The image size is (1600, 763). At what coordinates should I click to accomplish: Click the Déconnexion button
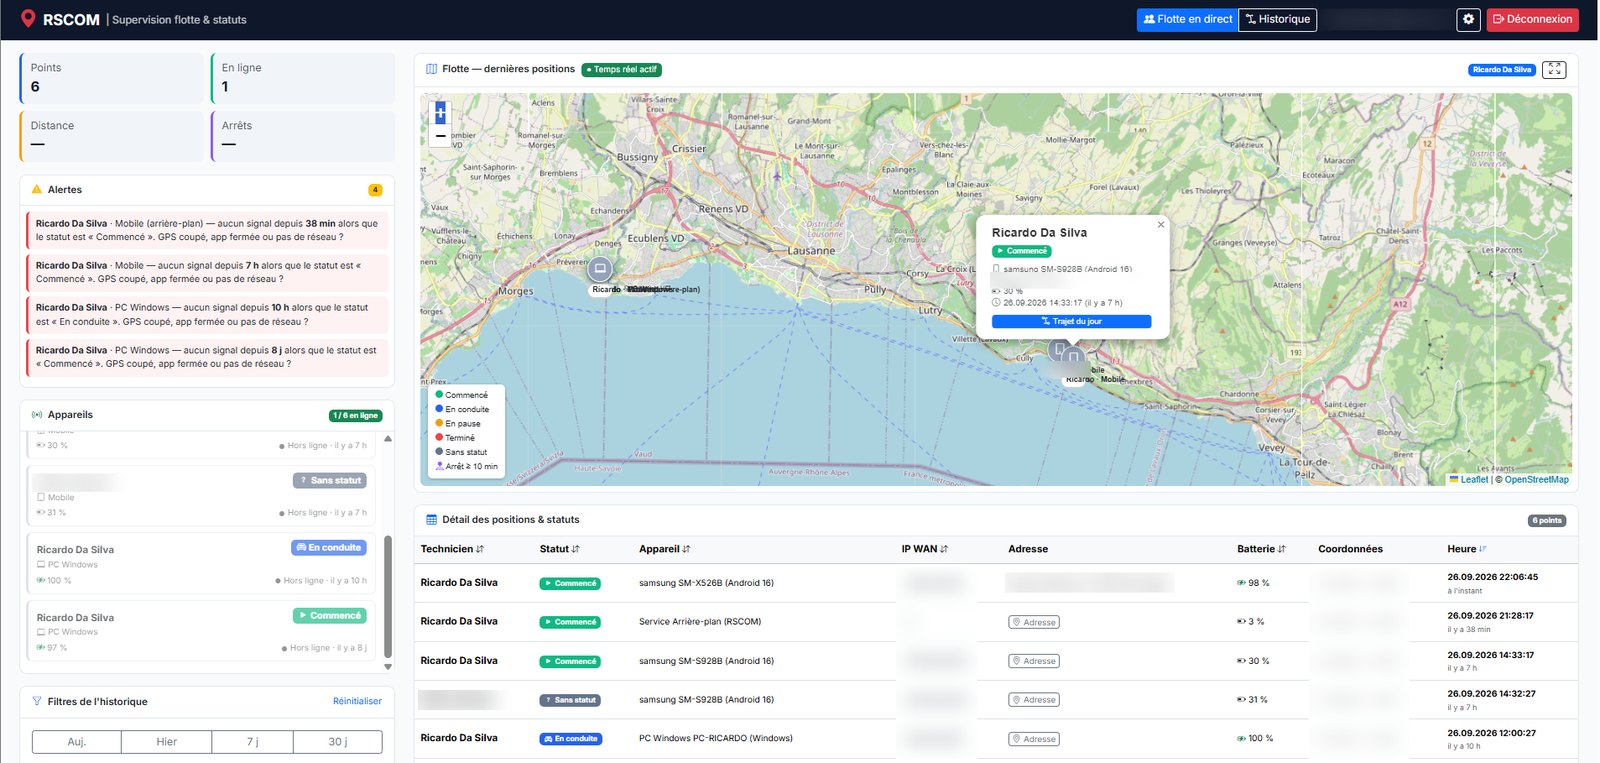(1532, 19)
